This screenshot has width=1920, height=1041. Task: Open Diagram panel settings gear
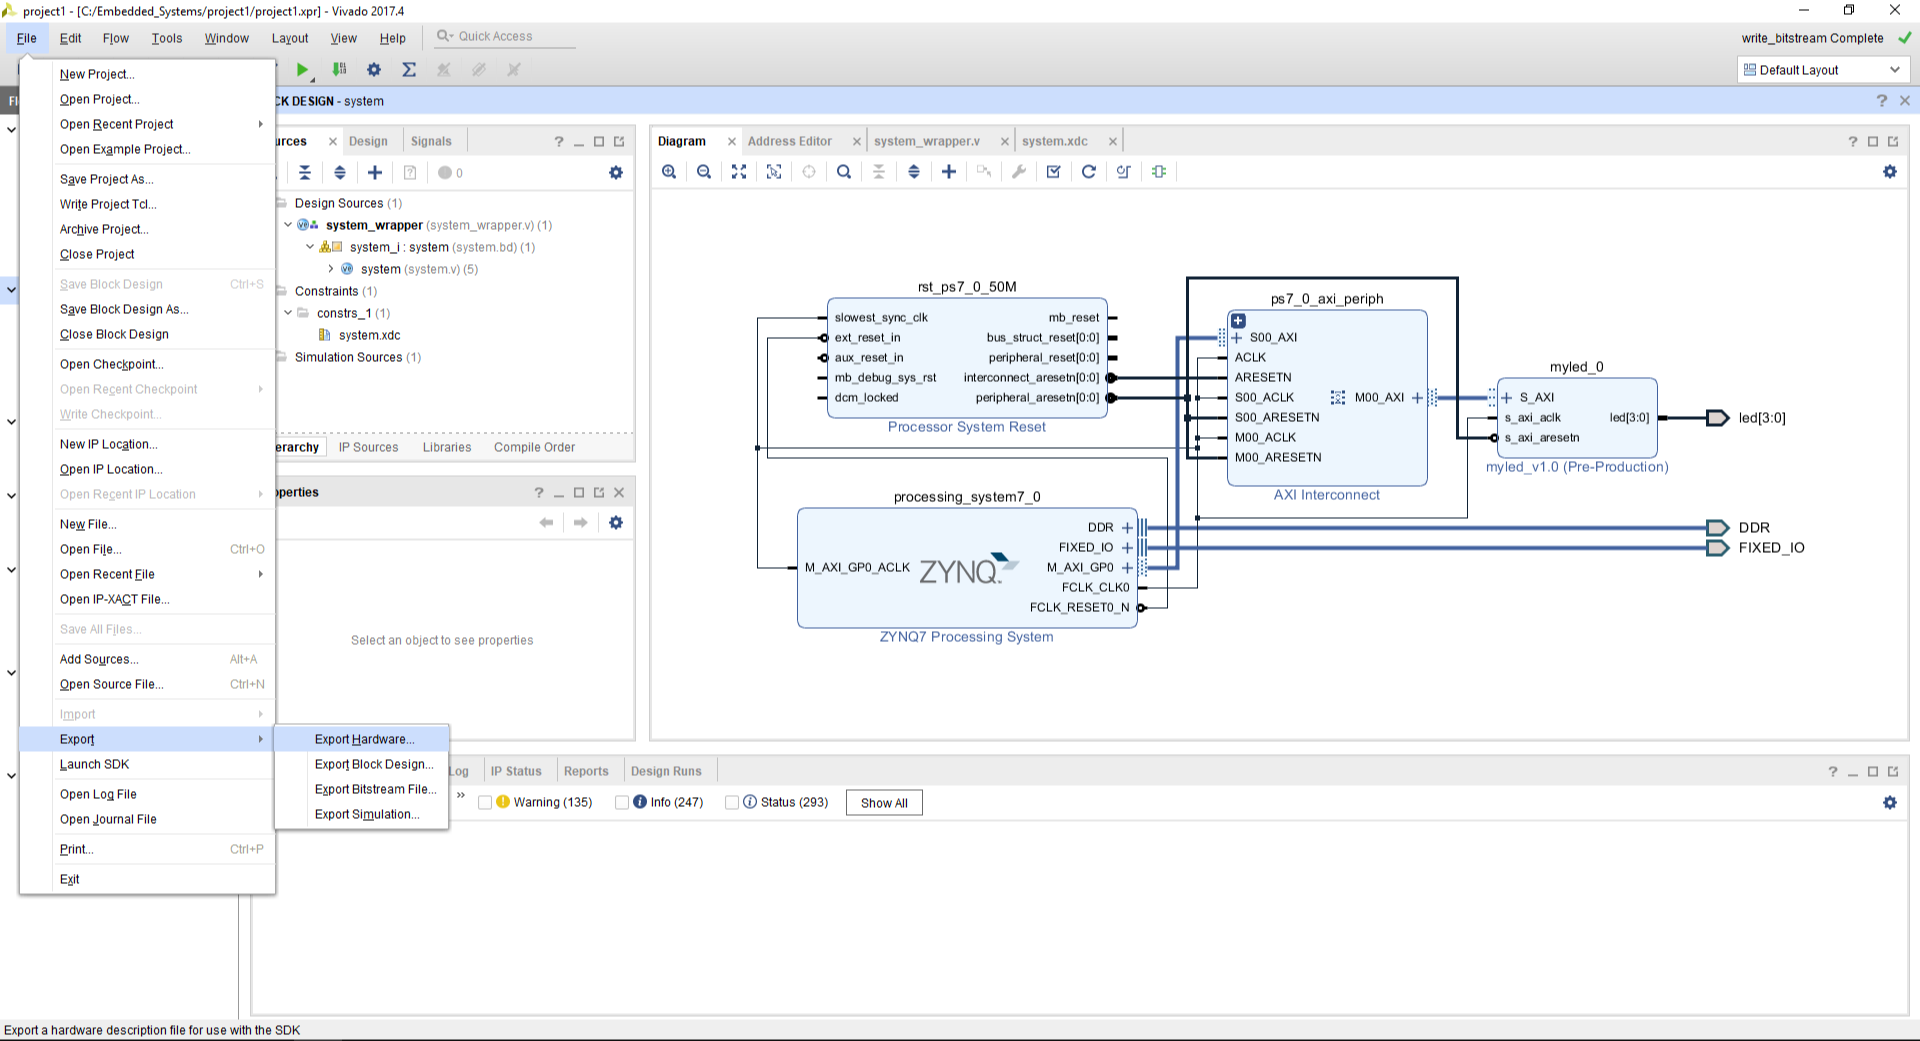tap(1890, 172)
